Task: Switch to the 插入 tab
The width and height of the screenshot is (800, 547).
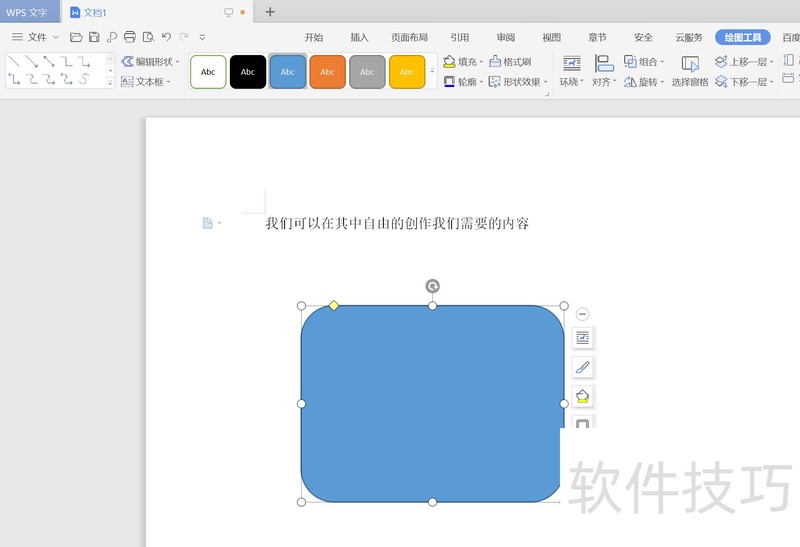Action: coord(359,37)
